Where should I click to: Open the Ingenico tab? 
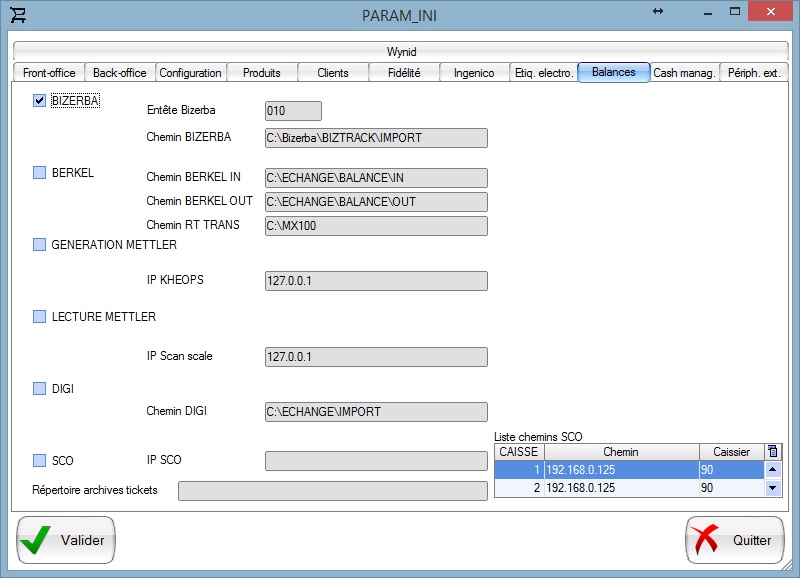point(473,73)
